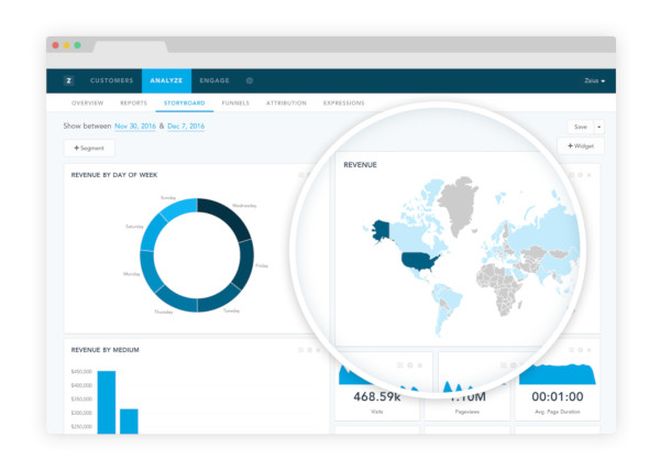Click the leftmost control icon on Avg. Page Duration widget
The image size is (660, 470).
[x=572, y=350]
